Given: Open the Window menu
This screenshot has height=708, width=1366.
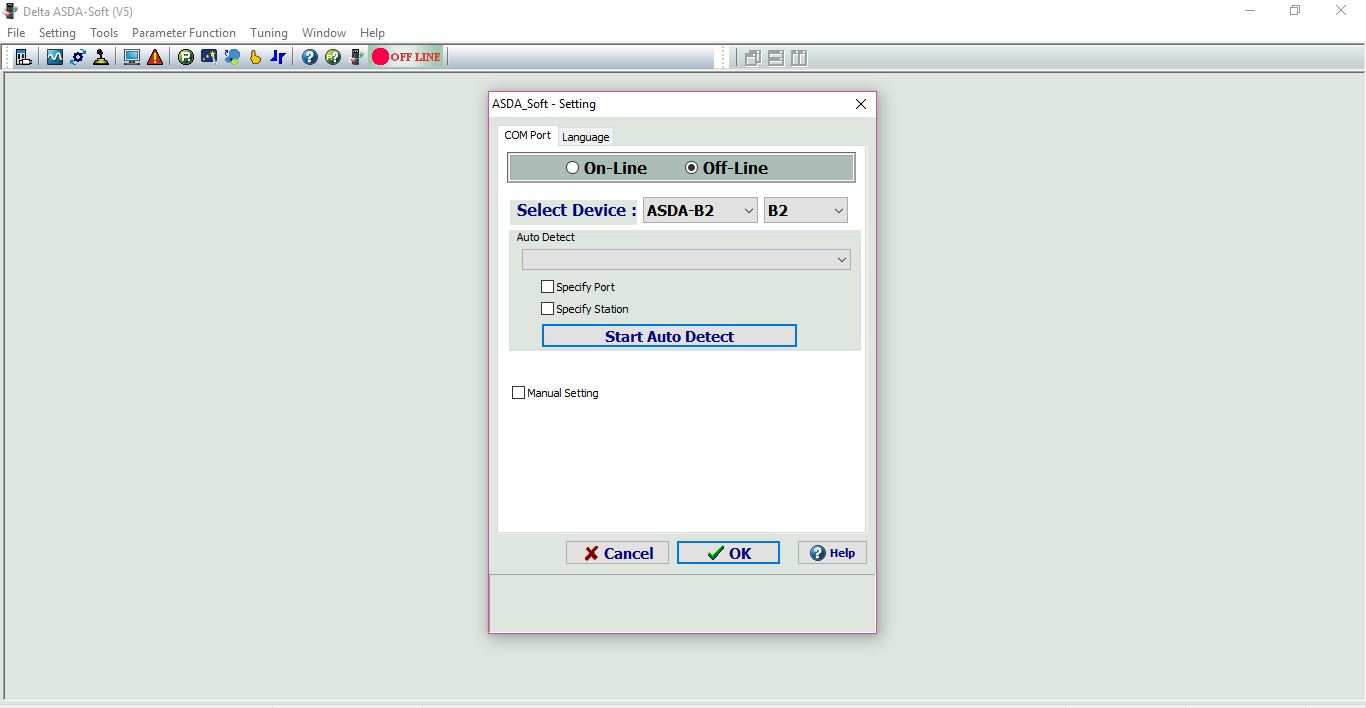Looking at the screenshot, I should [324, 33].
